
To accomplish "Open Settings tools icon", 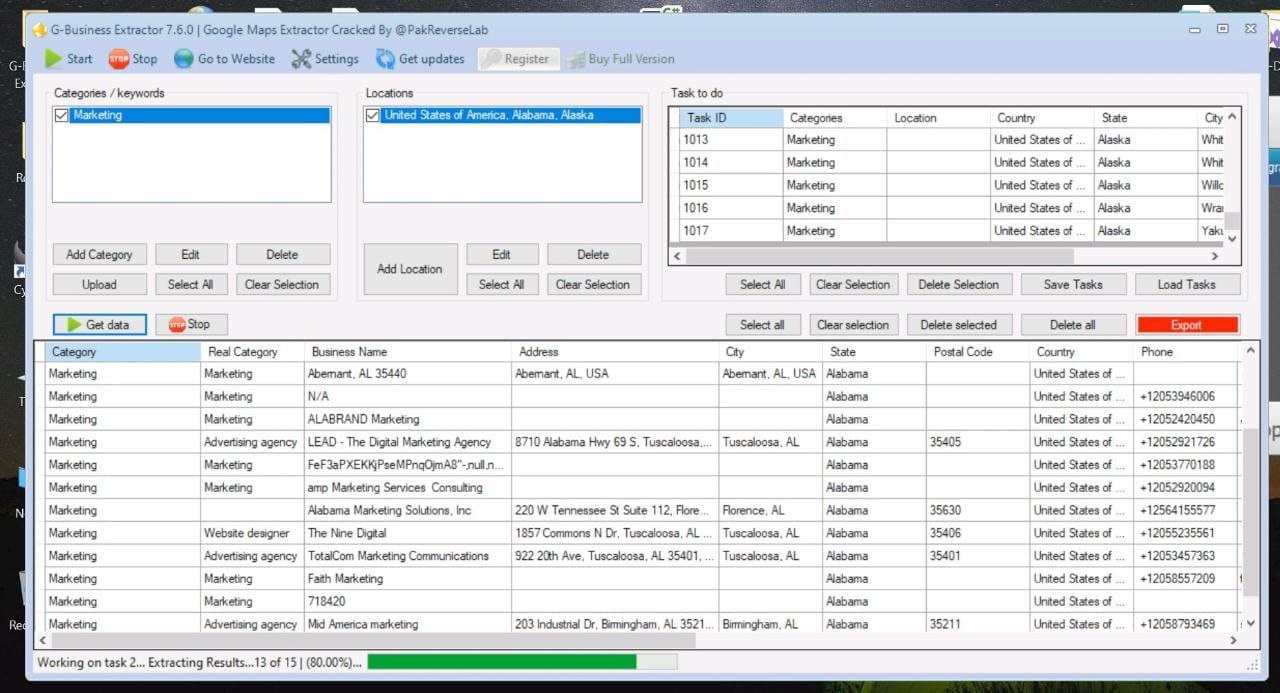I will pyautogui.click(x=301, y=59).
